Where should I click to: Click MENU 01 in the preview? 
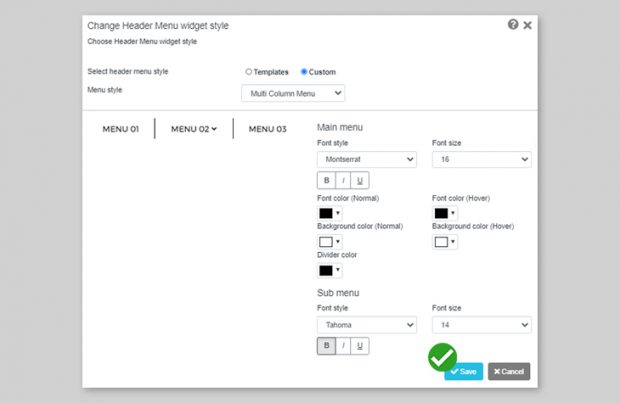[120, 129]
